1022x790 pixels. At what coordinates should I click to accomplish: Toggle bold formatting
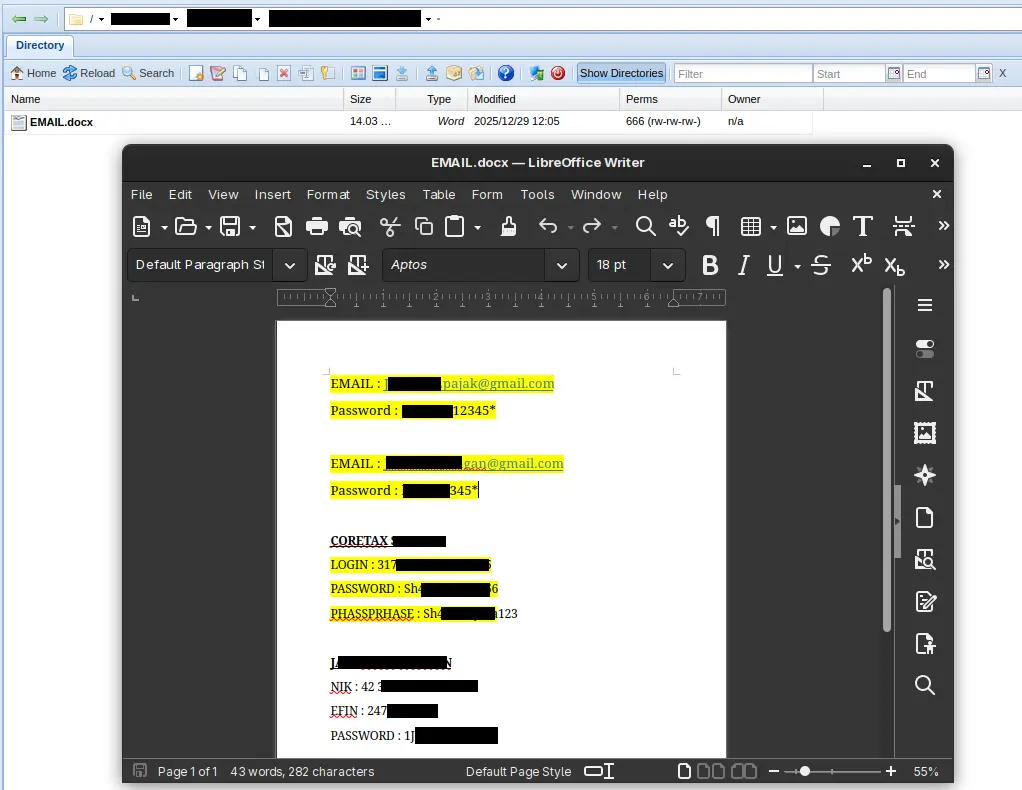click(x=710, y=265)
